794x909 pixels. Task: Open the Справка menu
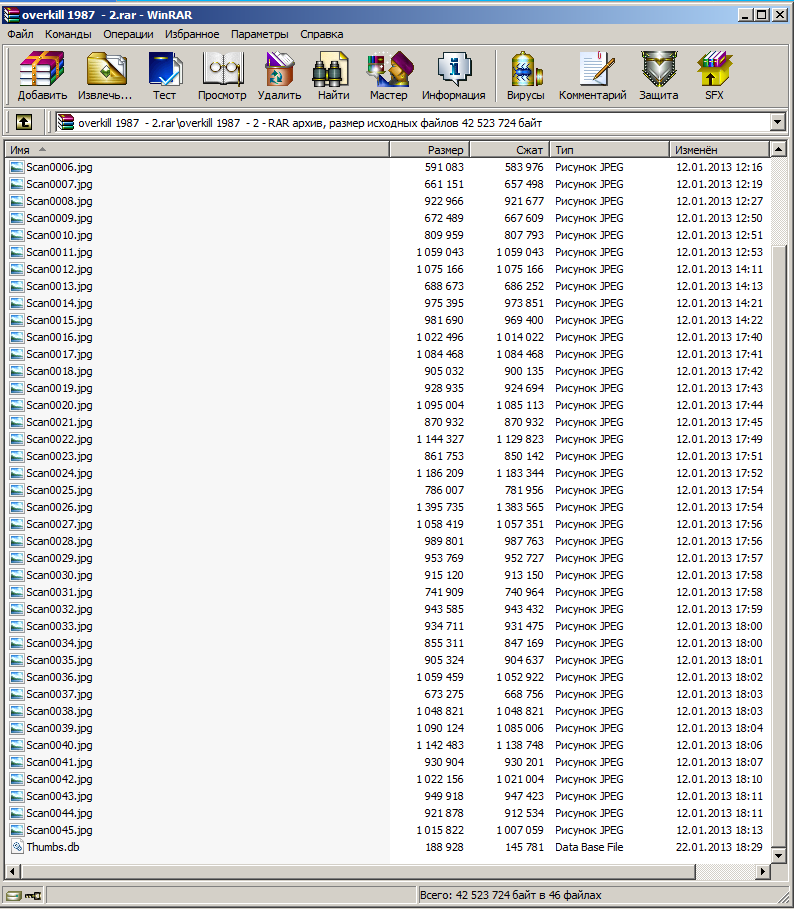[322, 34]
